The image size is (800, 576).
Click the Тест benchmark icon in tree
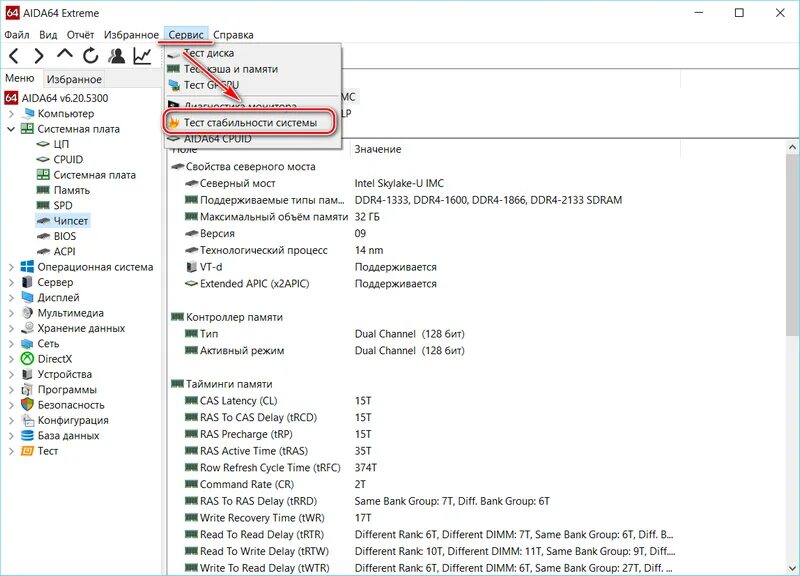pos(27,450)
